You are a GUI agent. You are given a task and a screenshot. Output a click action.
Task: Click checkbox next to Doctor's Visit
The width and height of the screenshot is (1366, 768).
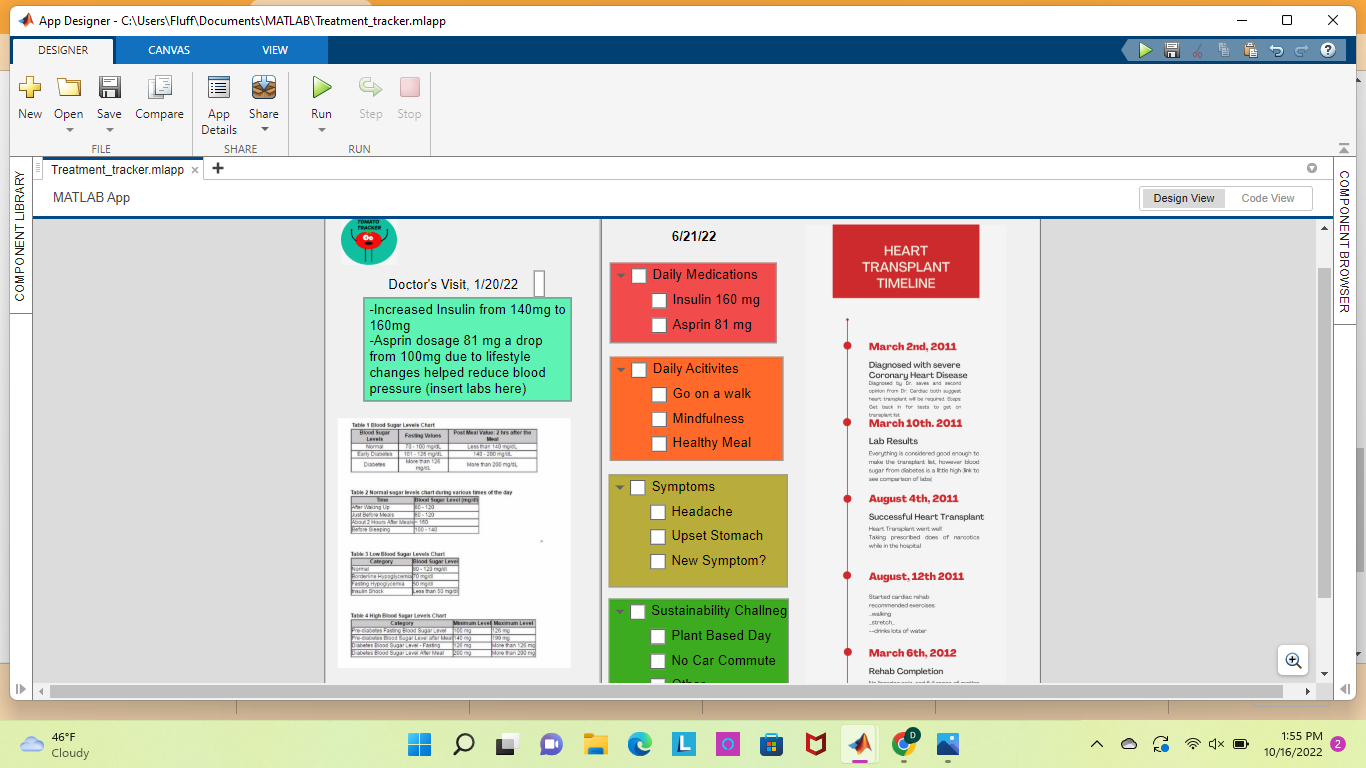pos(539,284)
